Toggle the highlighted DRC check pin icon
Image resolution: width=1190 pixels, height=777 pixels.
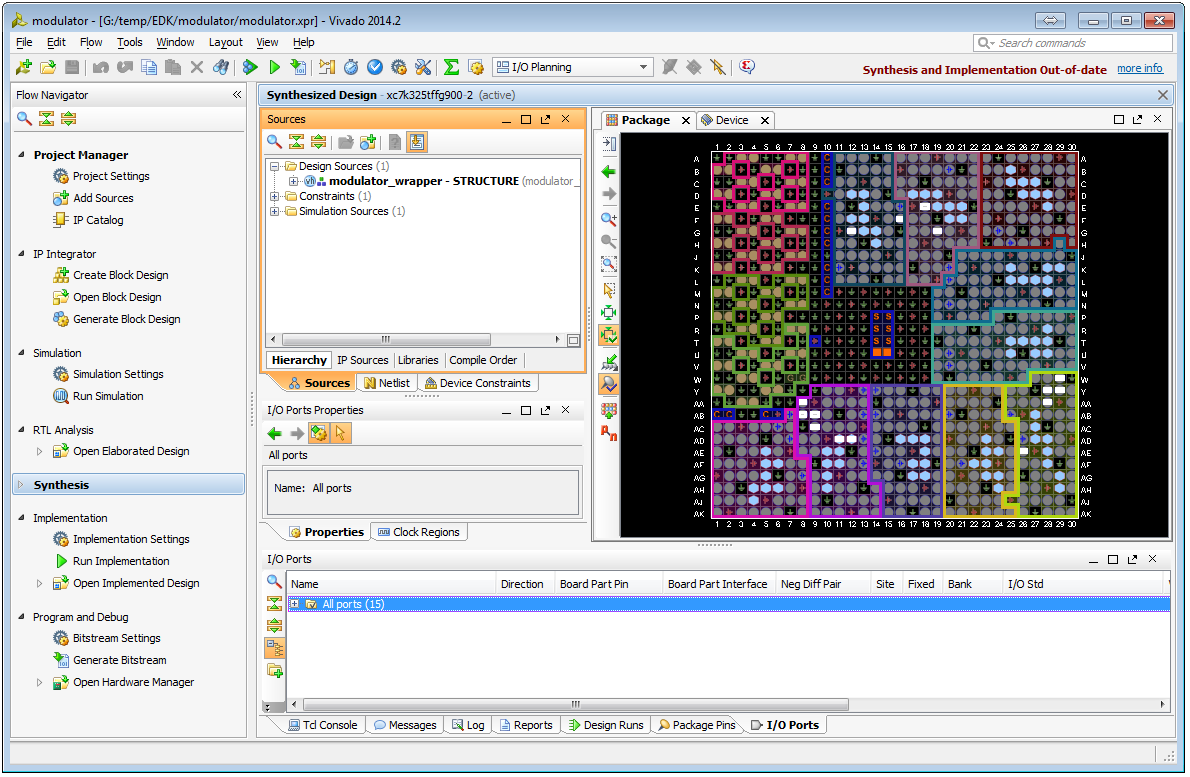[x=609, y=385]
